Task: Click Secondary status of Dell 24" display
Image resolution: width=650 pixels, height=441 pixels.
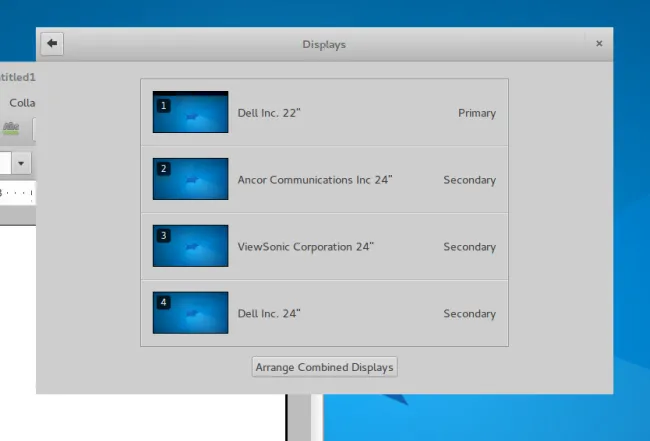Action: pyautogui.click(x=470, y=313)
